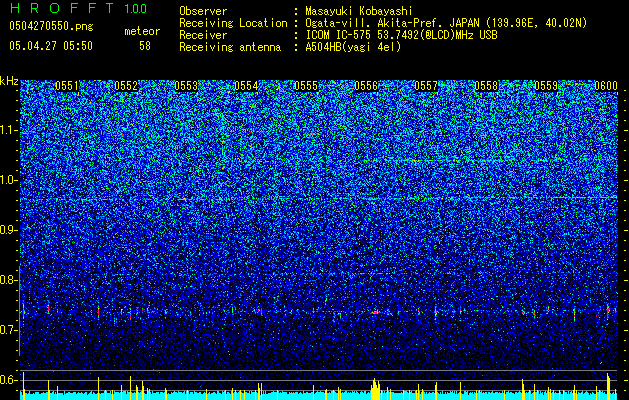This screenshot has height=400, width=629.
Task: Click the Observer label
Action: pos(203,12)
